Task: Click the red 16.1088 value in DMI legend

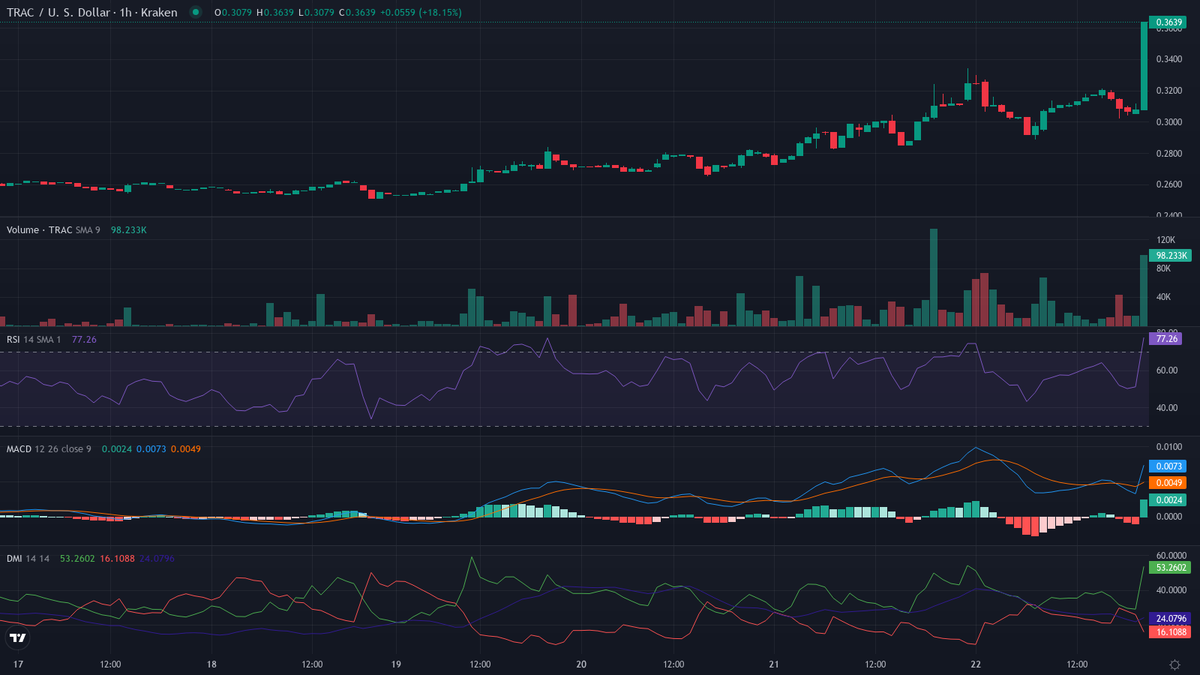Action: [x=117, y=558]
